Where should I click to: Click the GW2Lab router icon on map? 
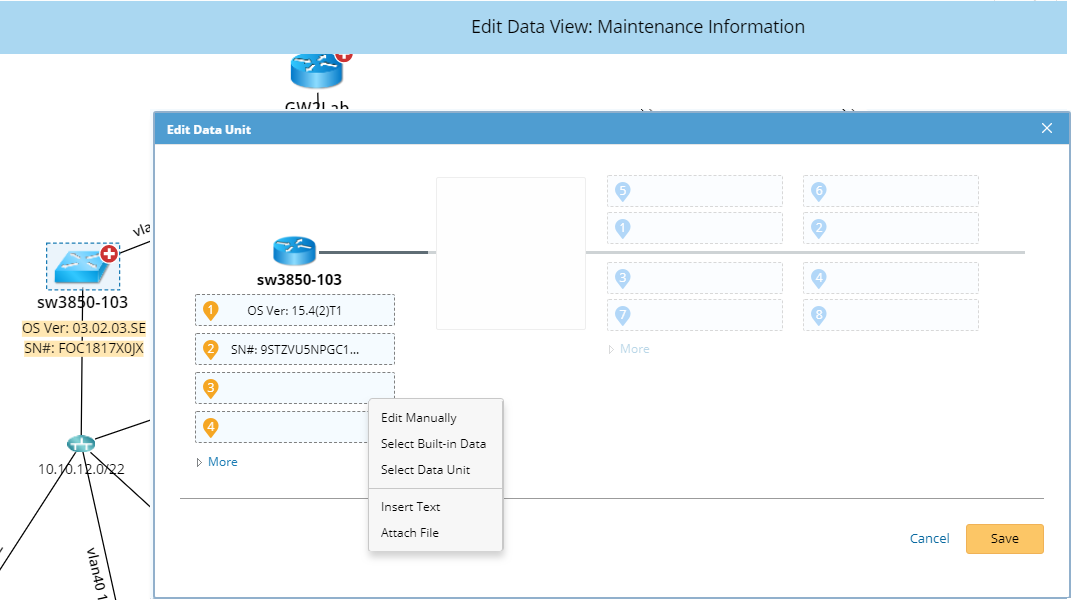[316, 70]
